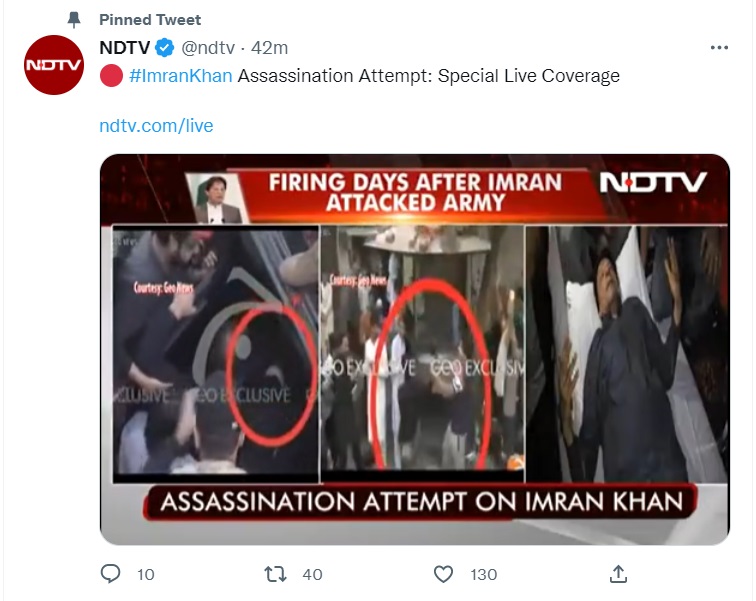Image resolution: width=756 pixels, height=601 pixels.
Task: Open the @ndtv handle profile
Action: 207,48
